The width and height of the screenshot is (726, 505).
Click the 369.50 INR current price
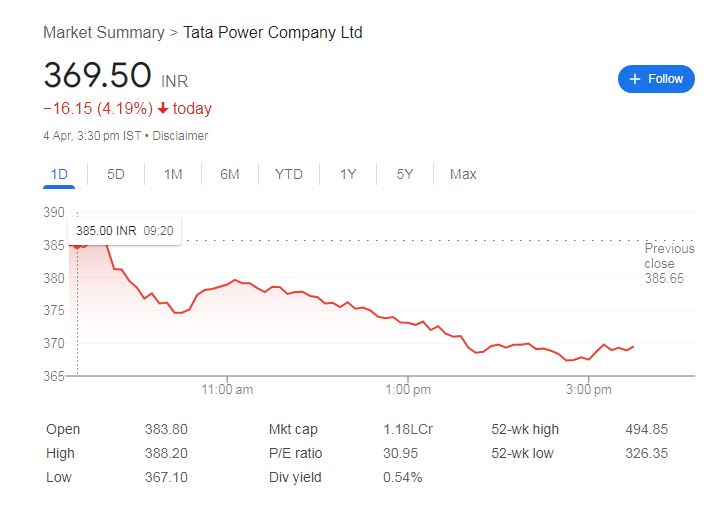tap(97, 76)
